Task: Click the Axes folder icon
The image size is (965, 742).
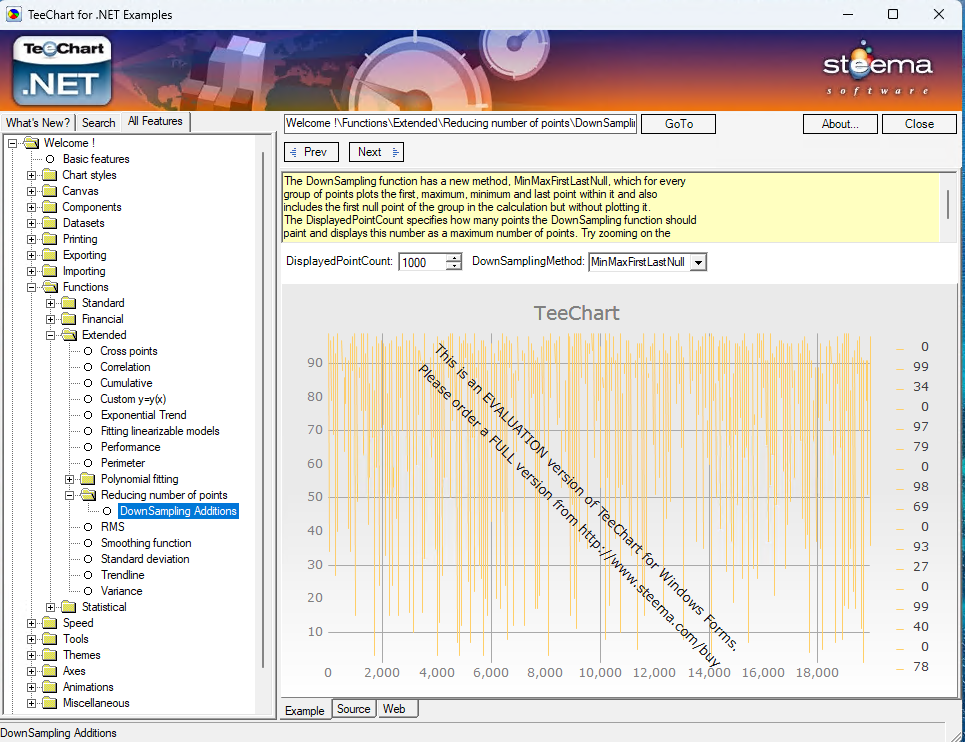Action: pyautogui.click(x=50, y=671)
